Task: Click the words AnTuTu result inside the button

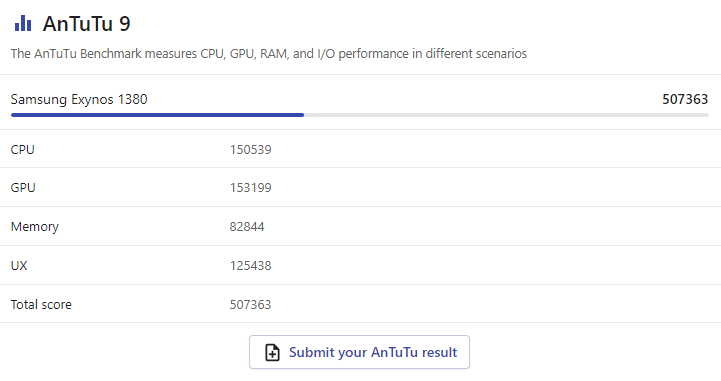Action: 414,353
